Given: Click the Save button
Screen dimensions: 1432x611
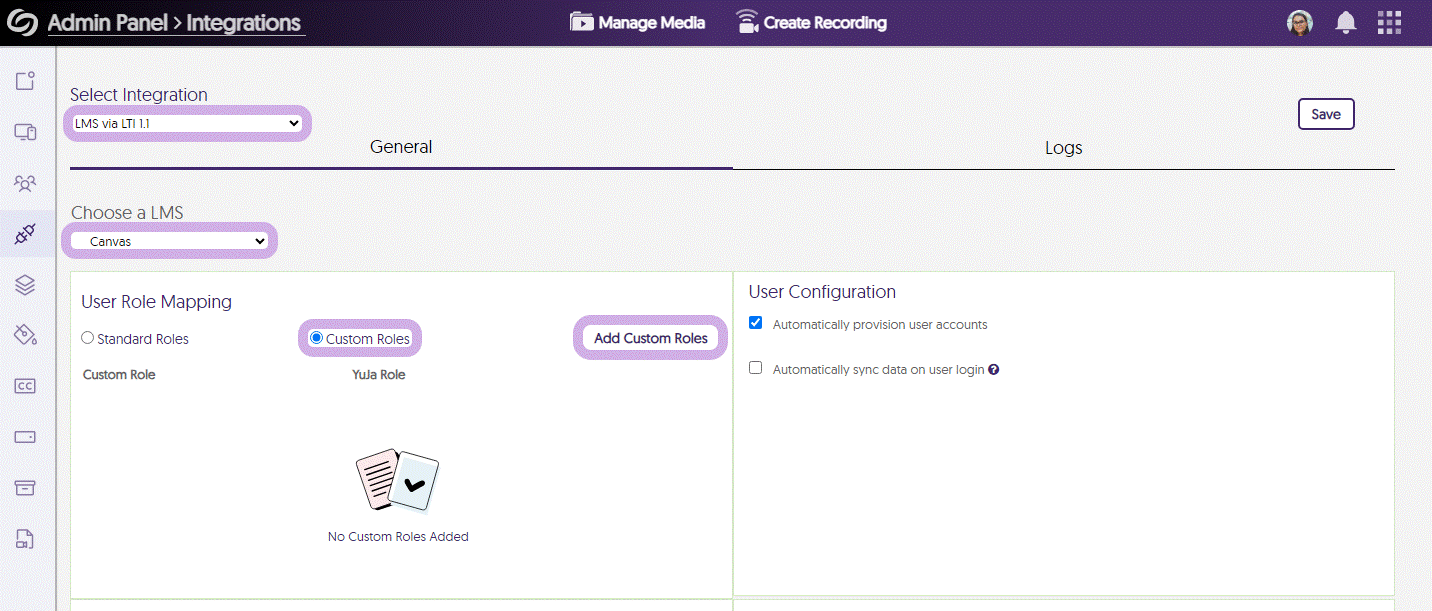Looking at the screenshot, I should (1325, 114).
